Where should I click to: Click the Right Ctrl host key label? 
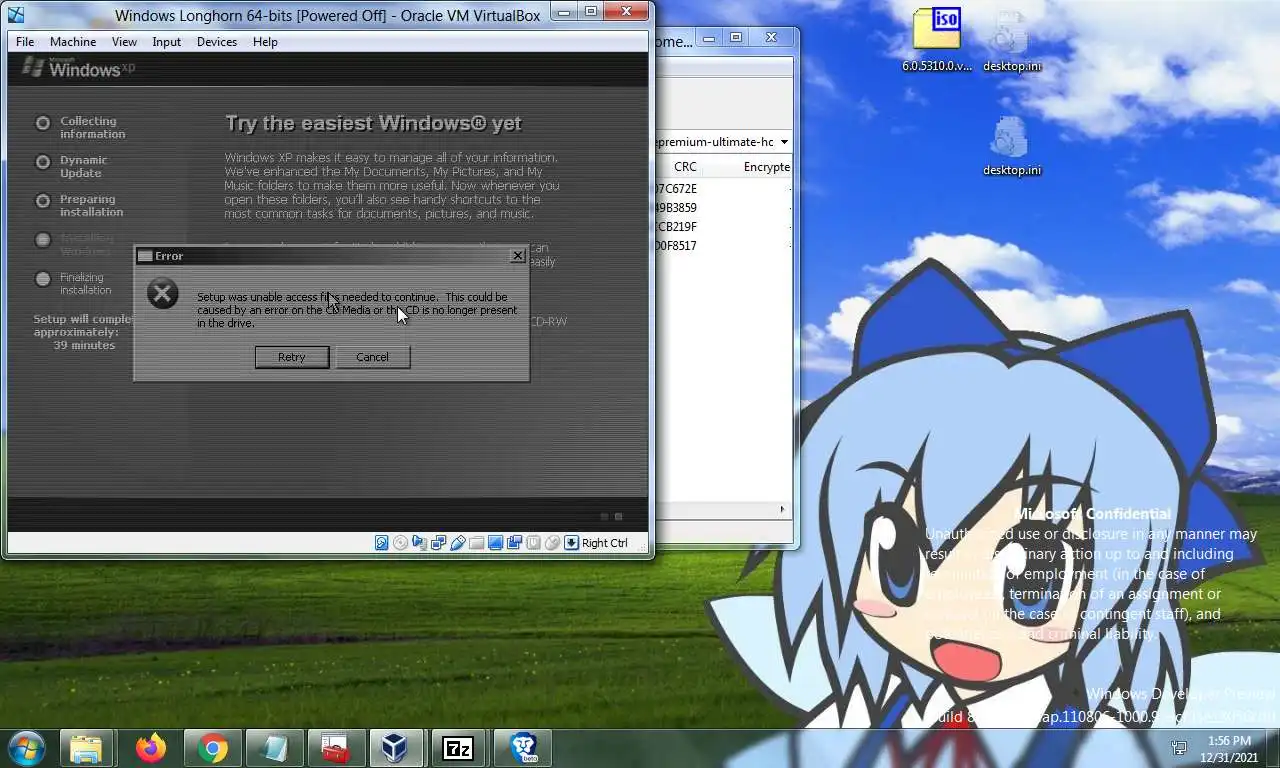(x=605, y=543)
